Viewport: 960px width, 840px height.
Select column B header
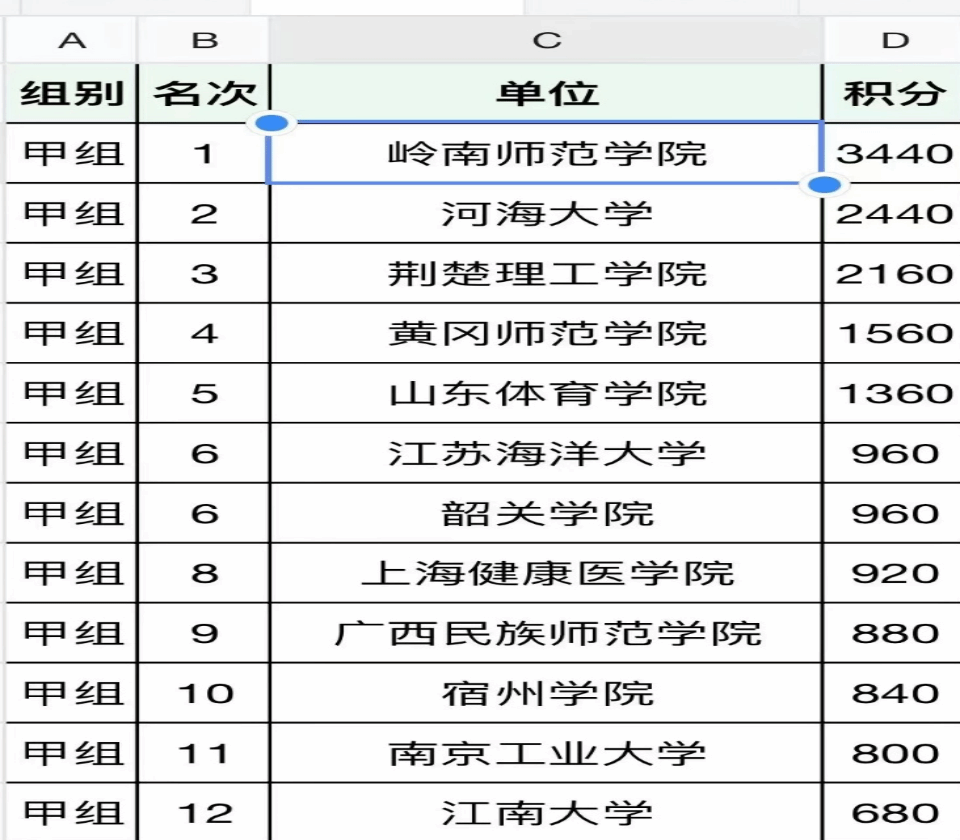[204, 41]
